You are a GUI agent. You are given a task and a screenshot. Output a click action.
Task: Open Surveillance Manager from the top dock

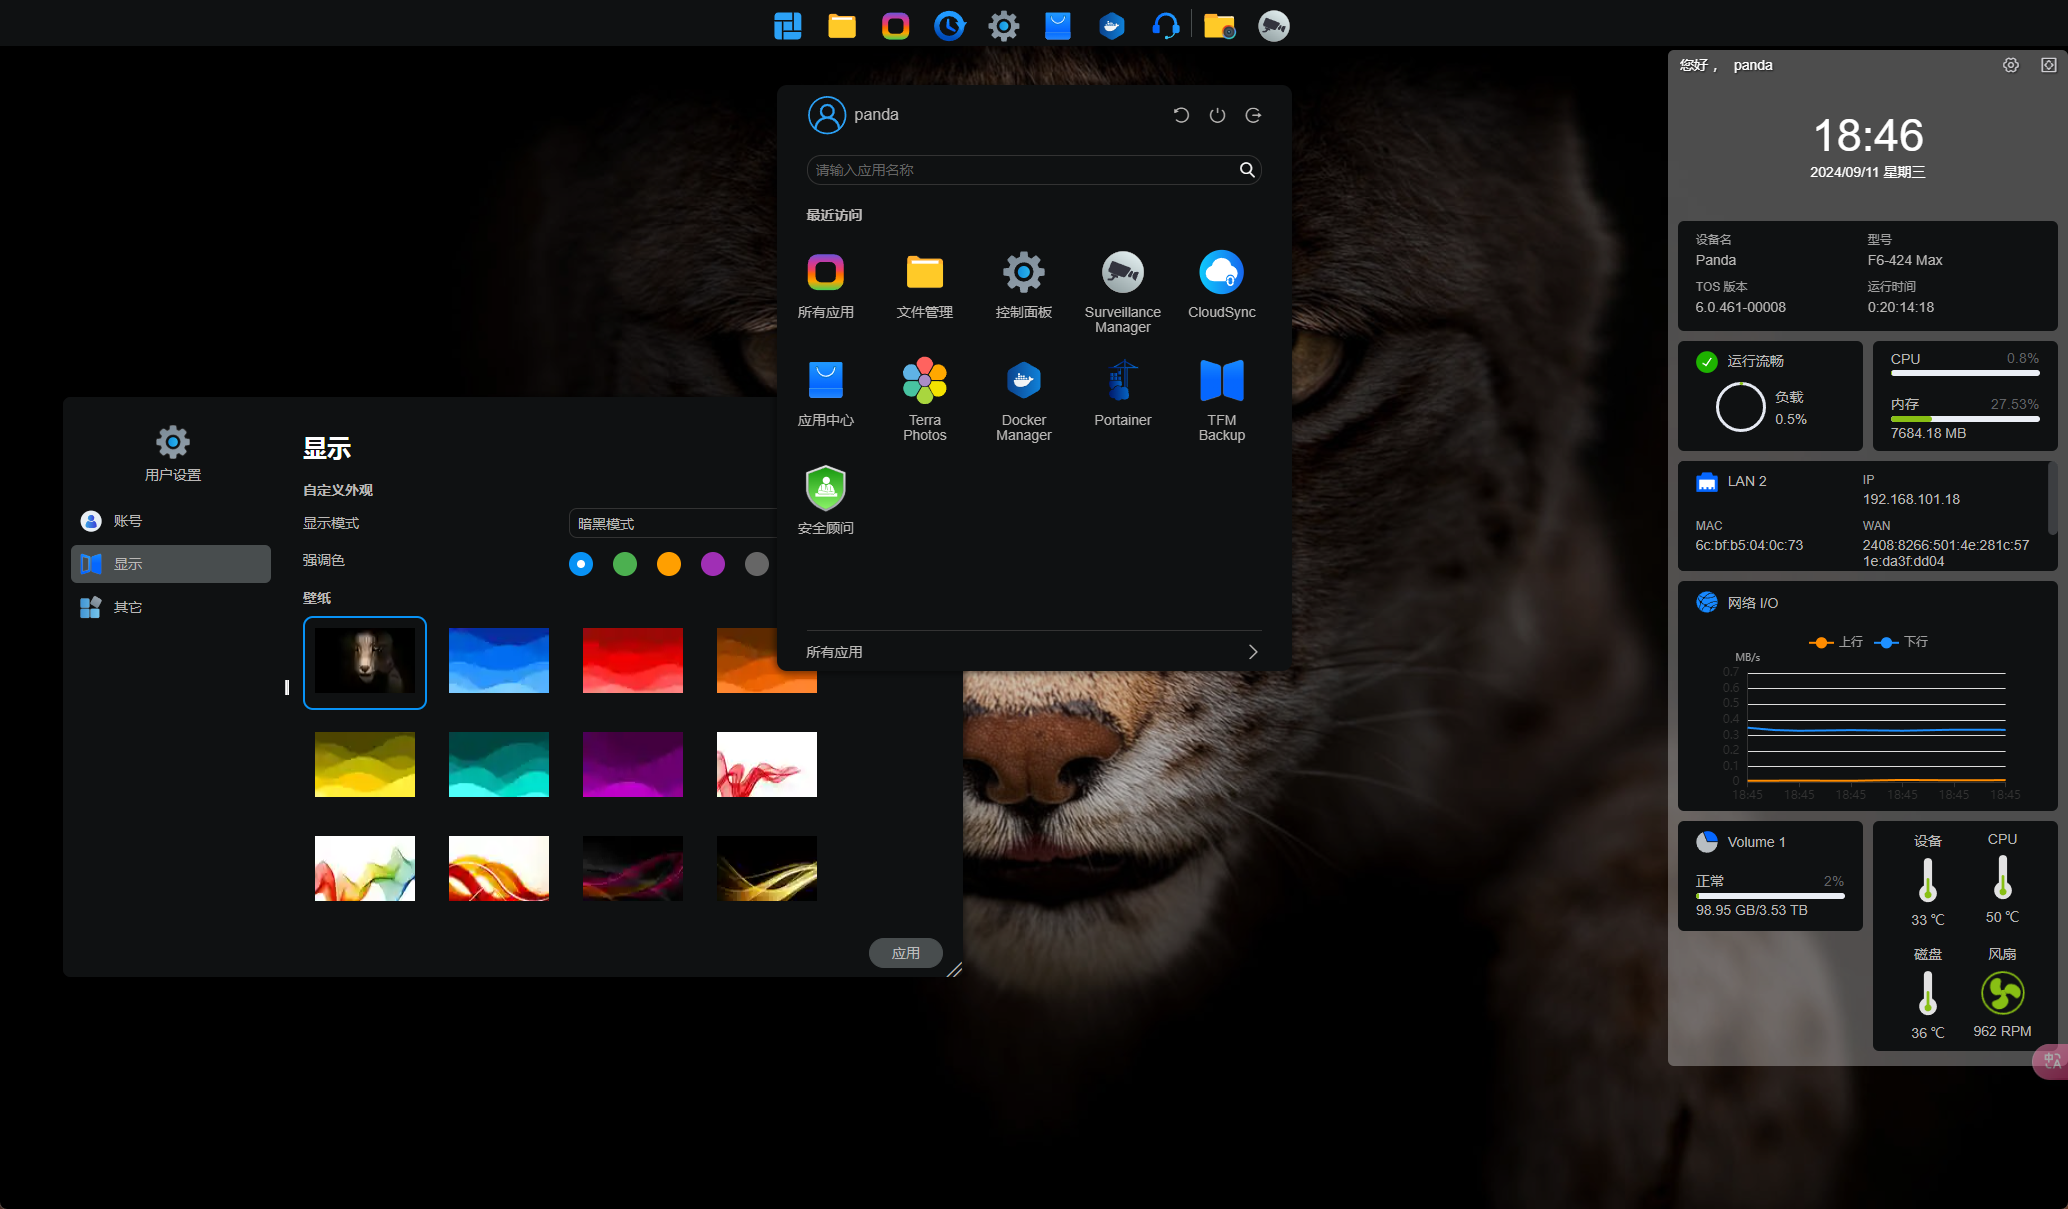point(1274,26)
